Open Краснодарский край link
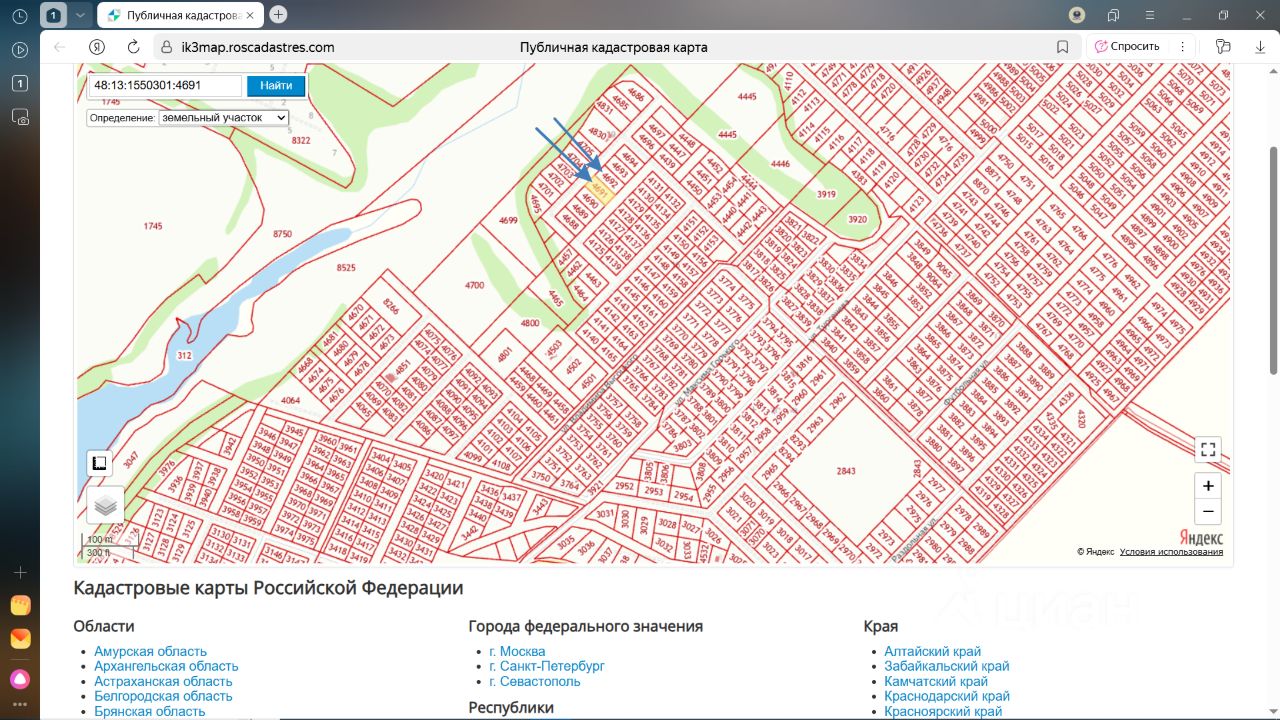The image size is (1280, 720). pos(947,697)
